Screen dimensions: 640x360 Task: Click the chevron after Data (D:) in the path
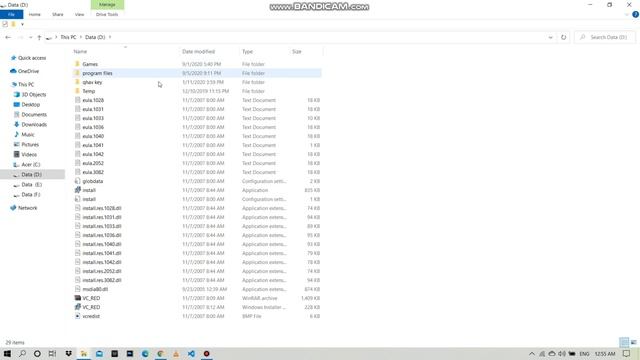pos(110,37)
